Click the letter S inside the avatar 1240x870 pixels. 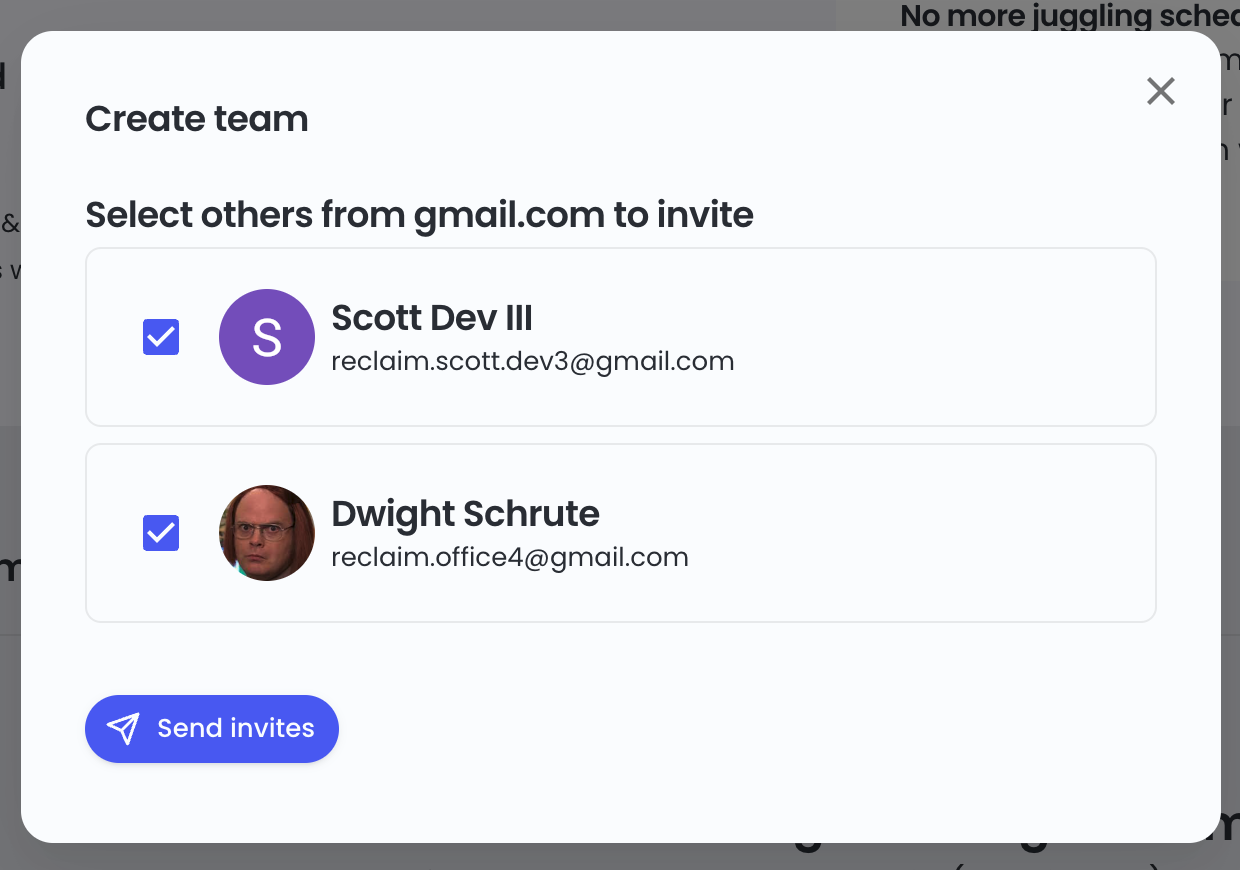(x=267, y=338)
